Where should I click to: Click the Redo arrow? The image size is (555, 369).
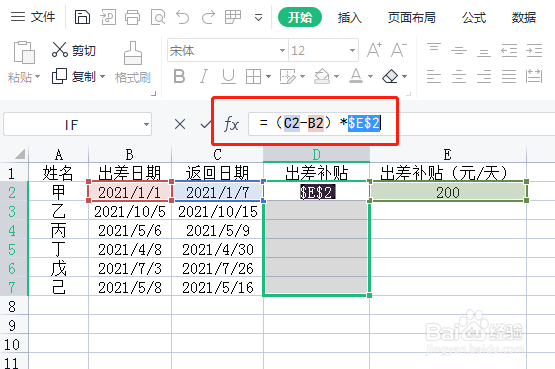[x=208, y=17]
